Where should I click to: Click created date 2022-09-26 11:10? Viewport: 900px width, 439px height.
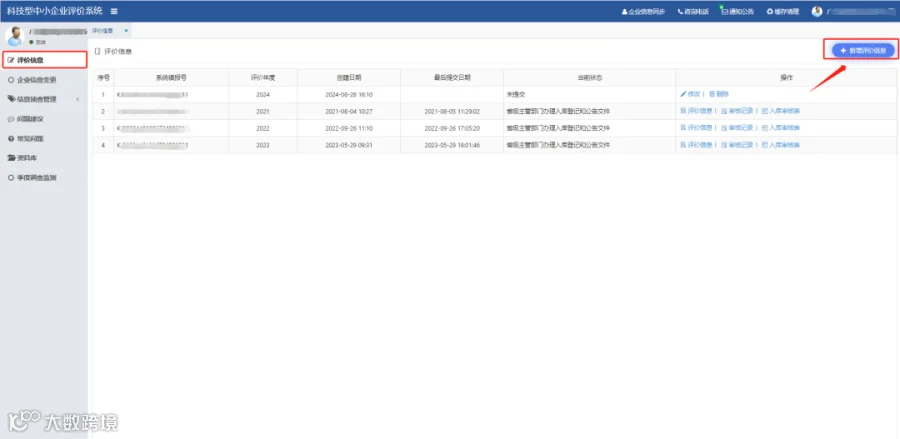tap(349, 128)
